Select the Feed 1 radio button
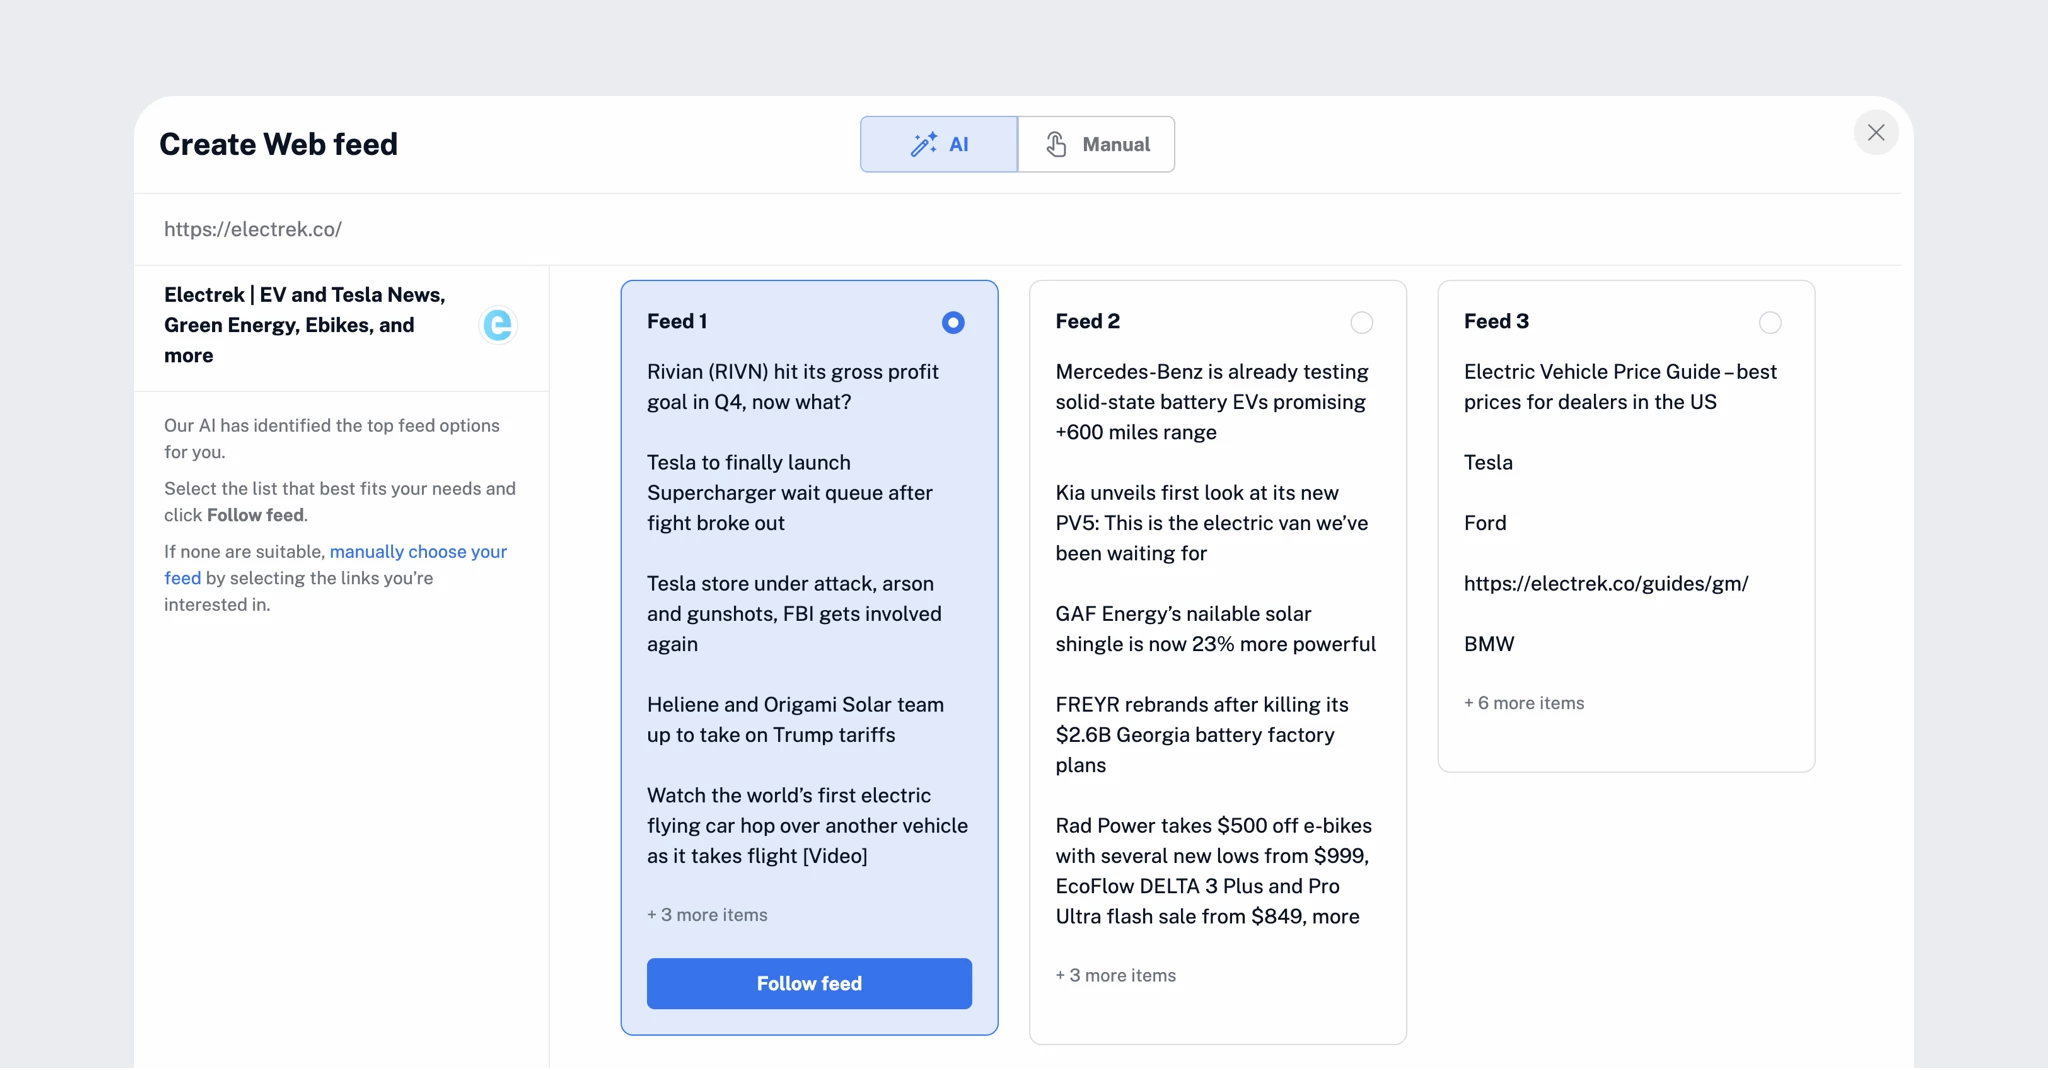The width and height of the screenshot is (2048, 1070). [953, 322]
